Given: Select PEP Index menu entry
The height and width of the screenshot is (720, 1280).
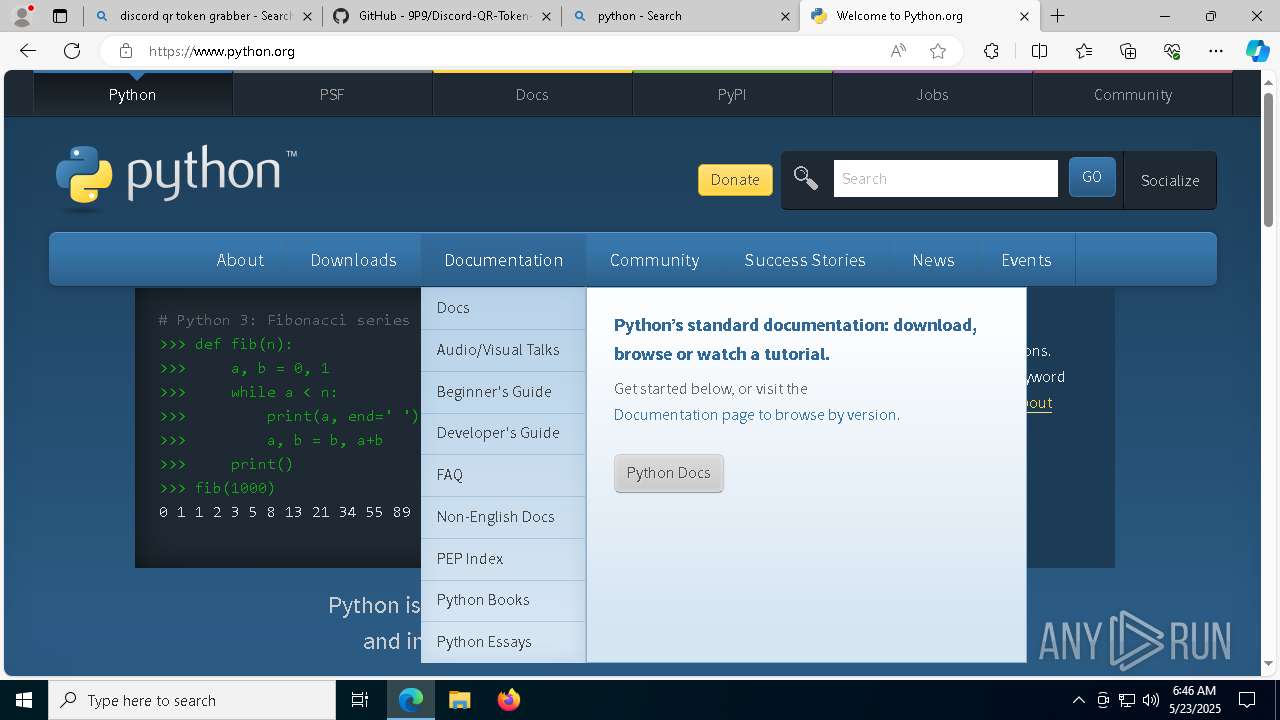Looking at the screenshot, I should [503, 559].
